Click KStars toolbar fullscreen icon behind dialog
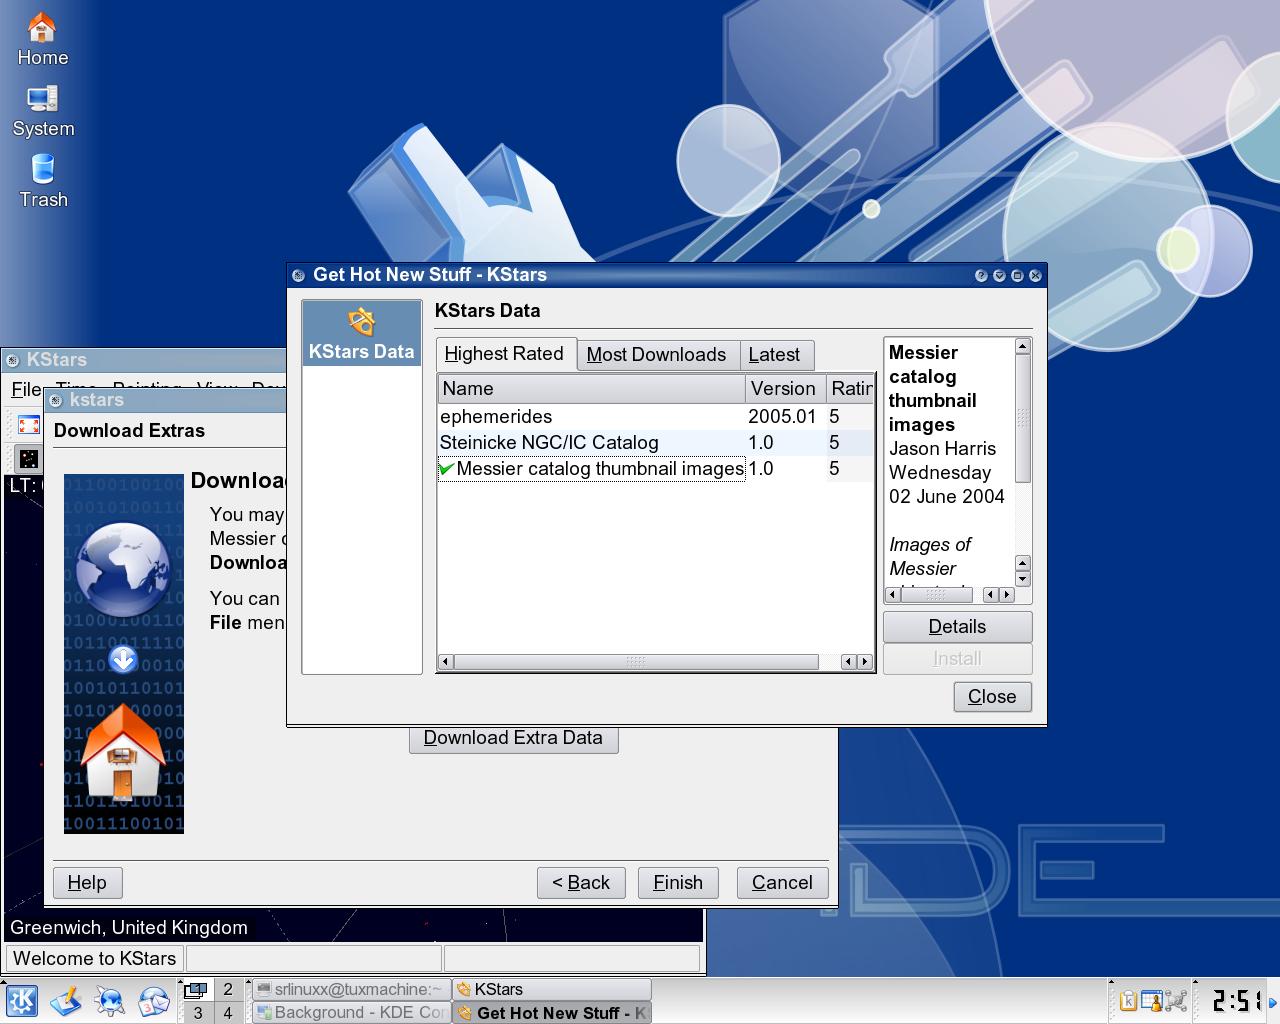Screen dimensions: 1280x1024 (29, 425)
